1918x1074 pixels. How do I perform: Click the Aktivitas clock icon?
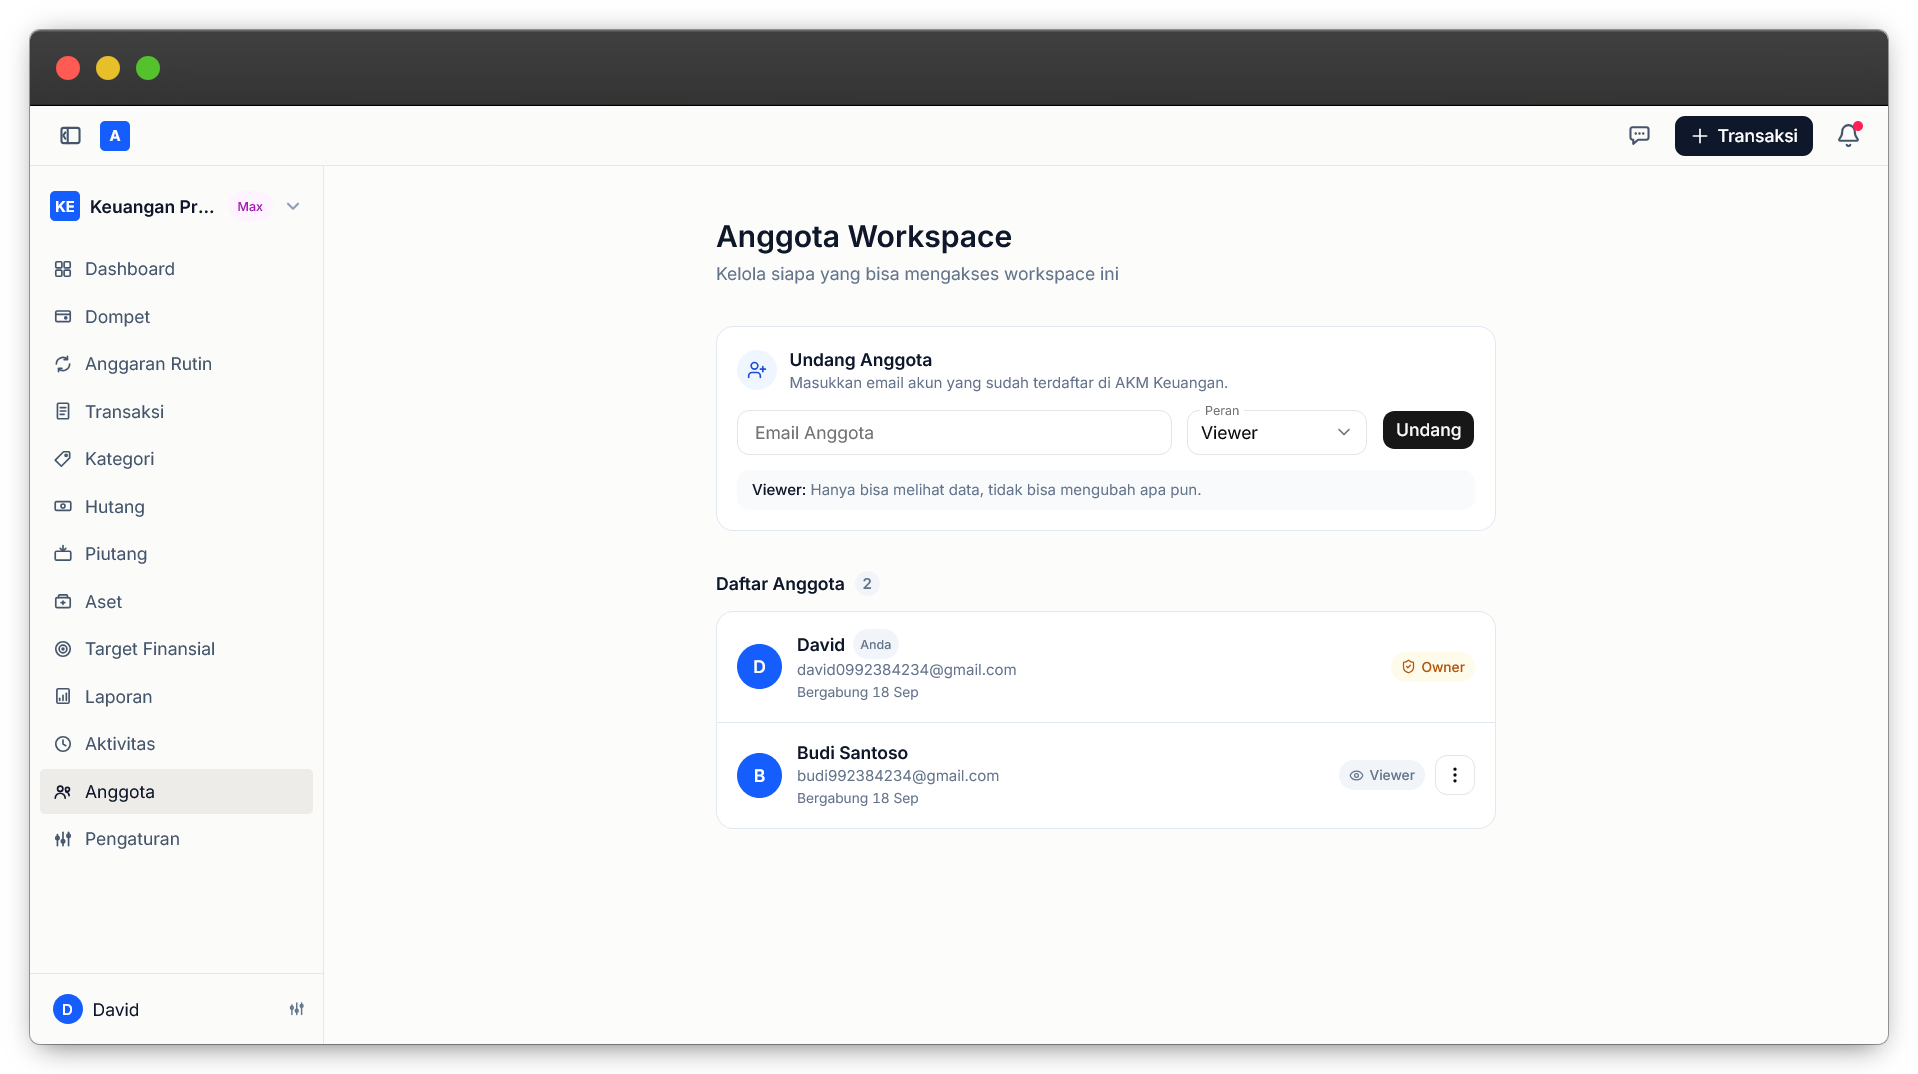[x=63, y=744]
